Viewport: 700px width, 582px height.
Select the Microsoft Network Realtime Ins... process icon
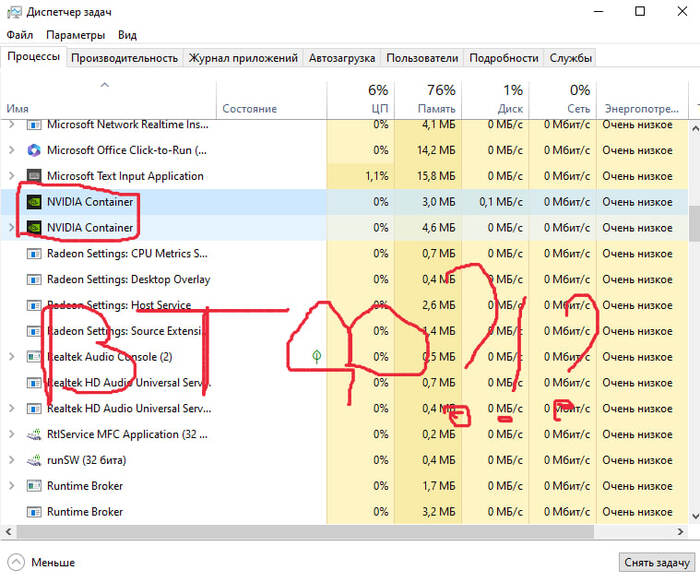[34, 125]
